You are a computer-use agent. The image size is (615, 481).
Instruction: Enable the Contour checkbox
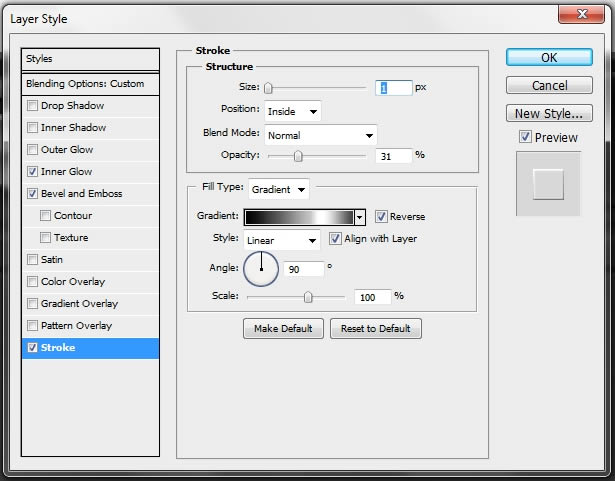[x=45, y=215]
